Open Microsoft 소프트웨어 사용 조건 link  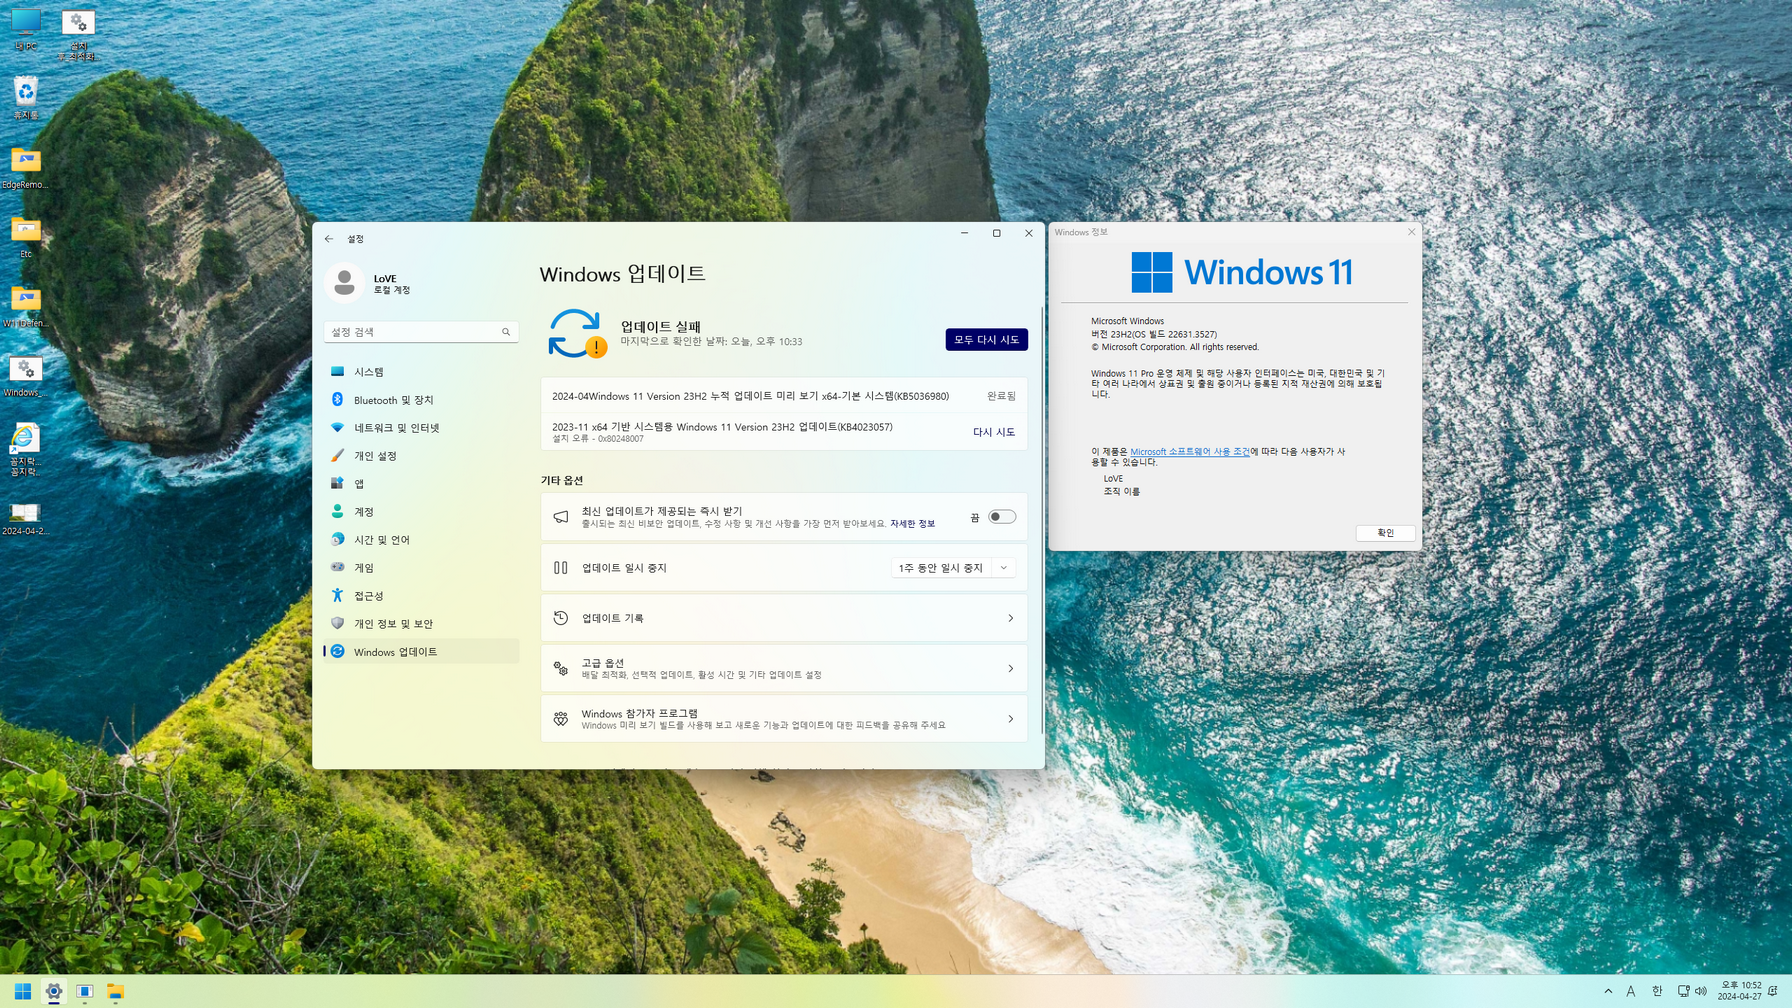click(1190, 452)
